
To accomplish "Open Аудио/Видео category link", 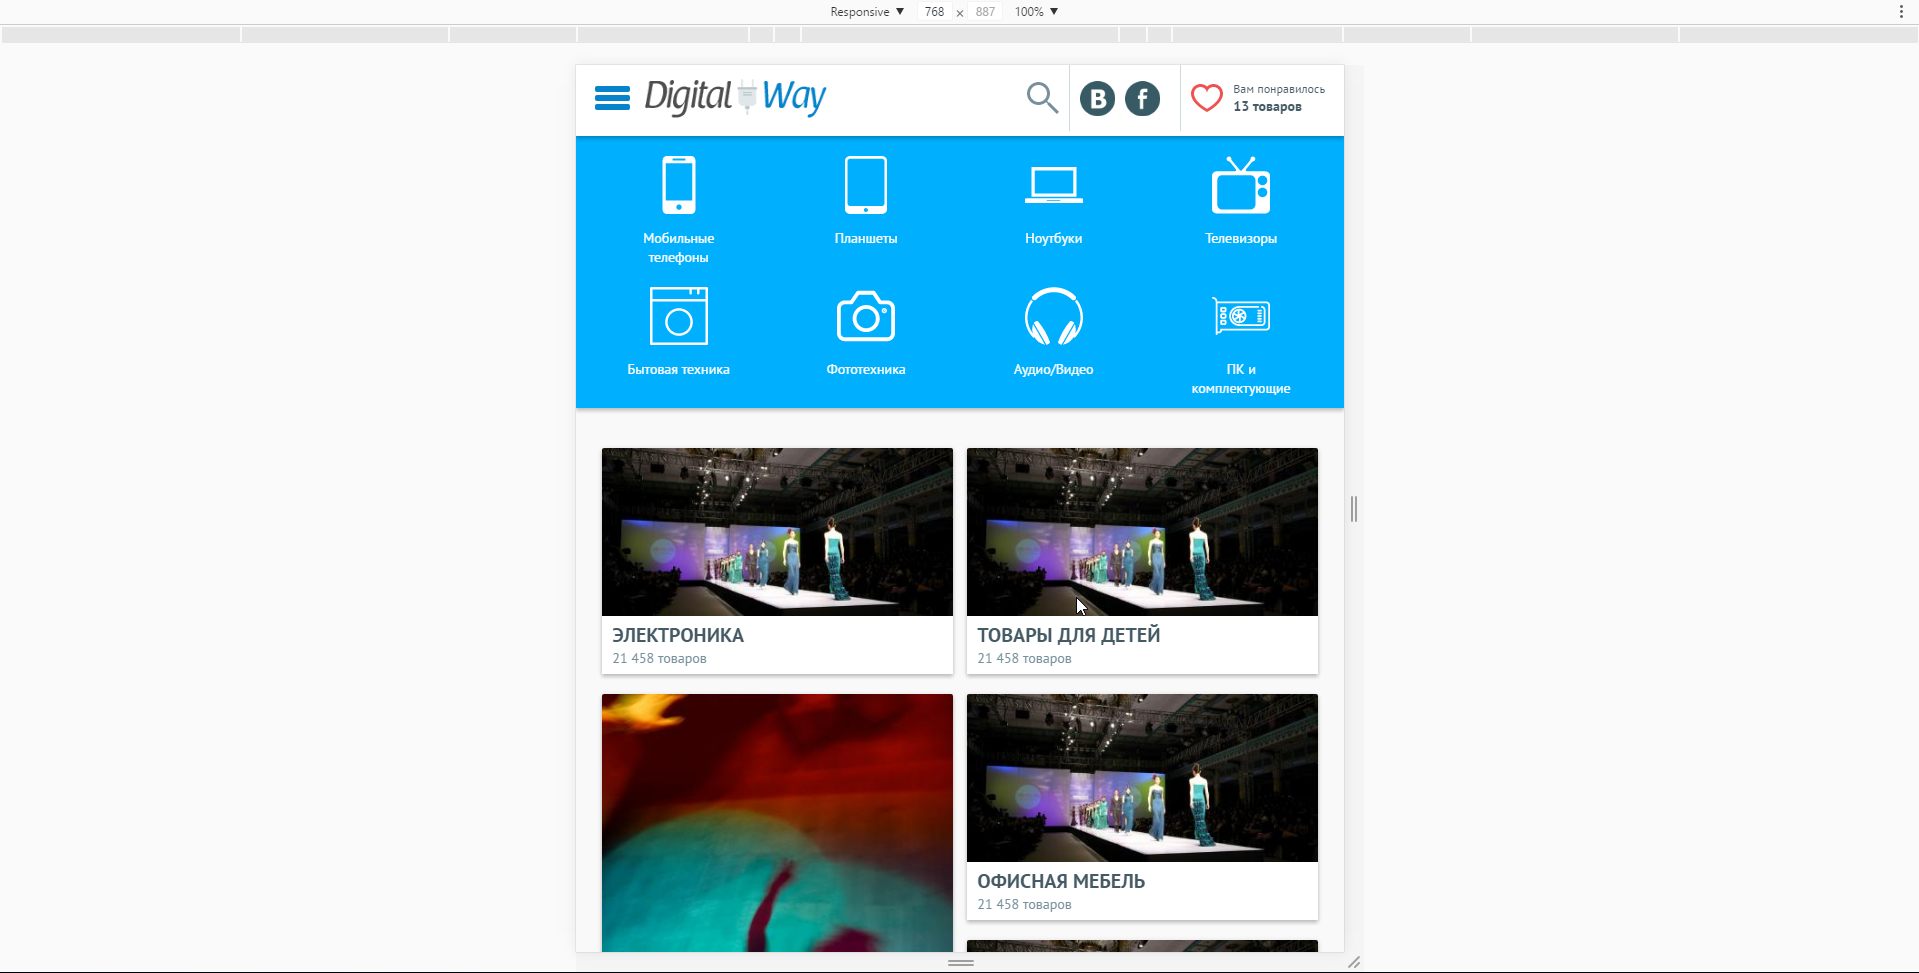I will pyautogui.click(x=1054, y=369).
